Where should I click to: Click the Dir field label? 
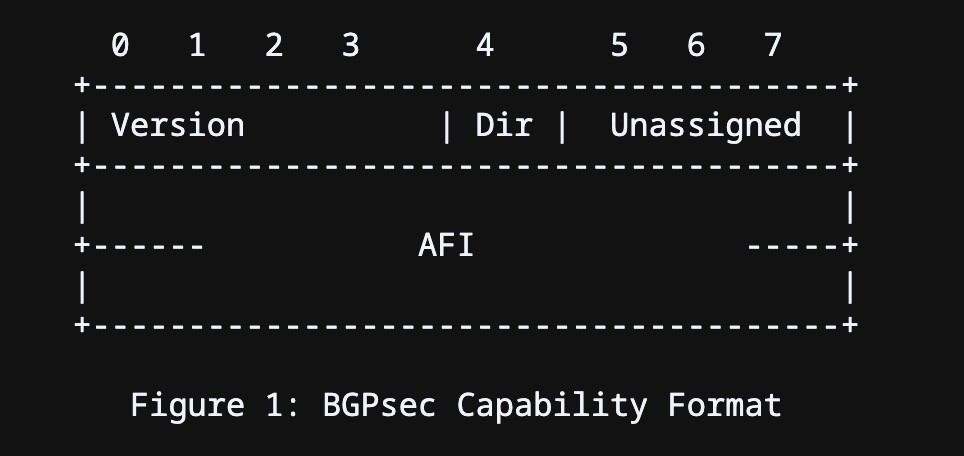pyautogui.click(x=504, y=125)
